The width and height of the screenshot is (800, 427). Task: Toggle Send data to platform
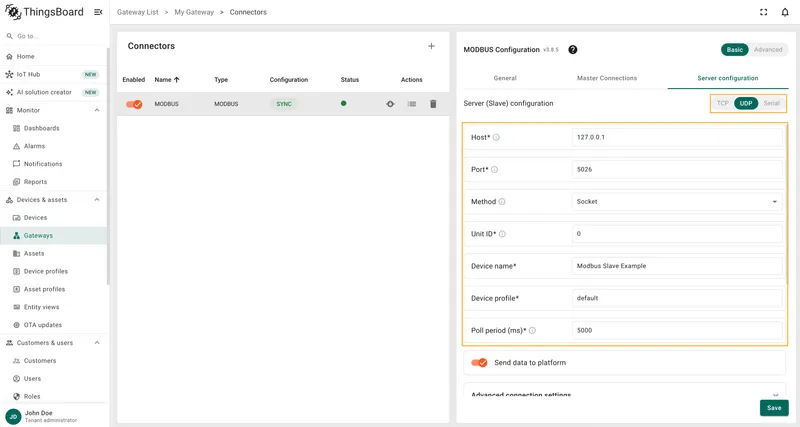[479, 363]
